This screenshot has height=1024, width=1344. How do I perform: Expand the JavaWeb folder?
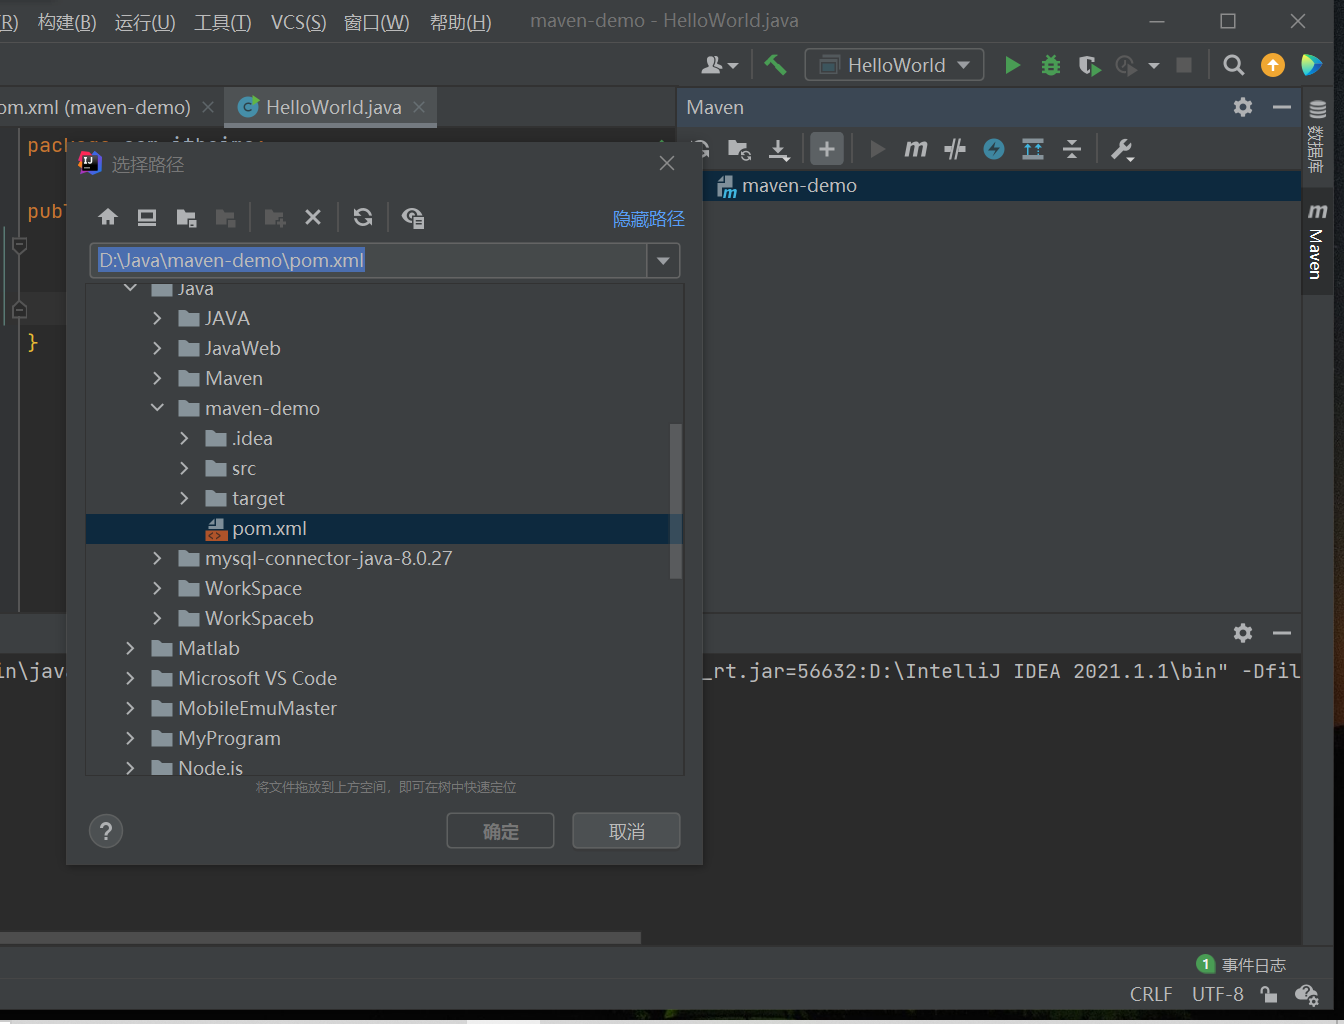tap(157, 348)
